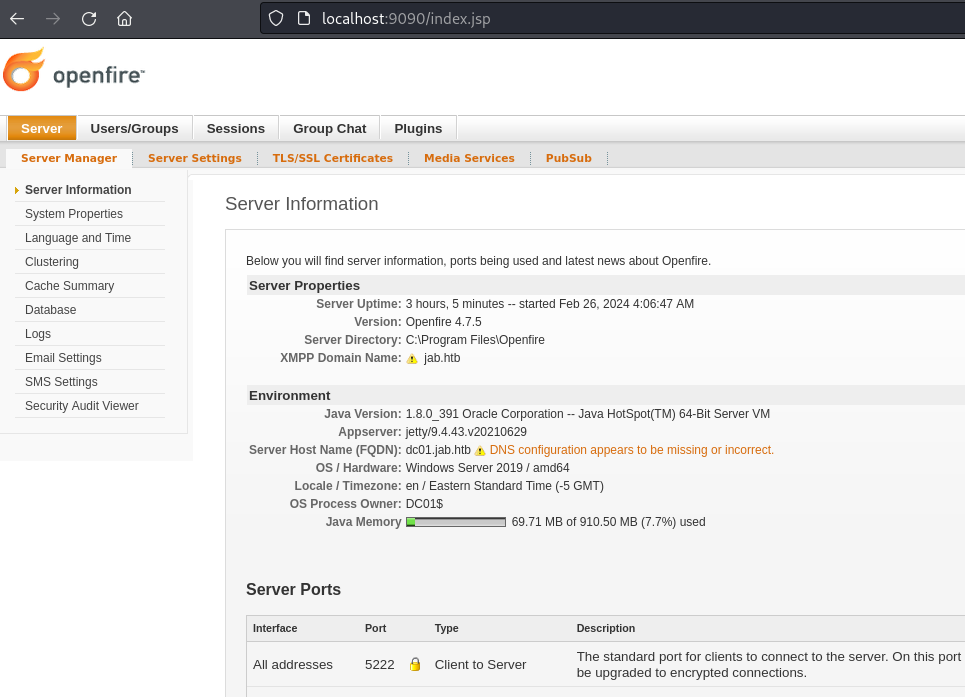
Task: Open Email Settings in sidebar
Action: pyautogui.click(x=63, y=357)
